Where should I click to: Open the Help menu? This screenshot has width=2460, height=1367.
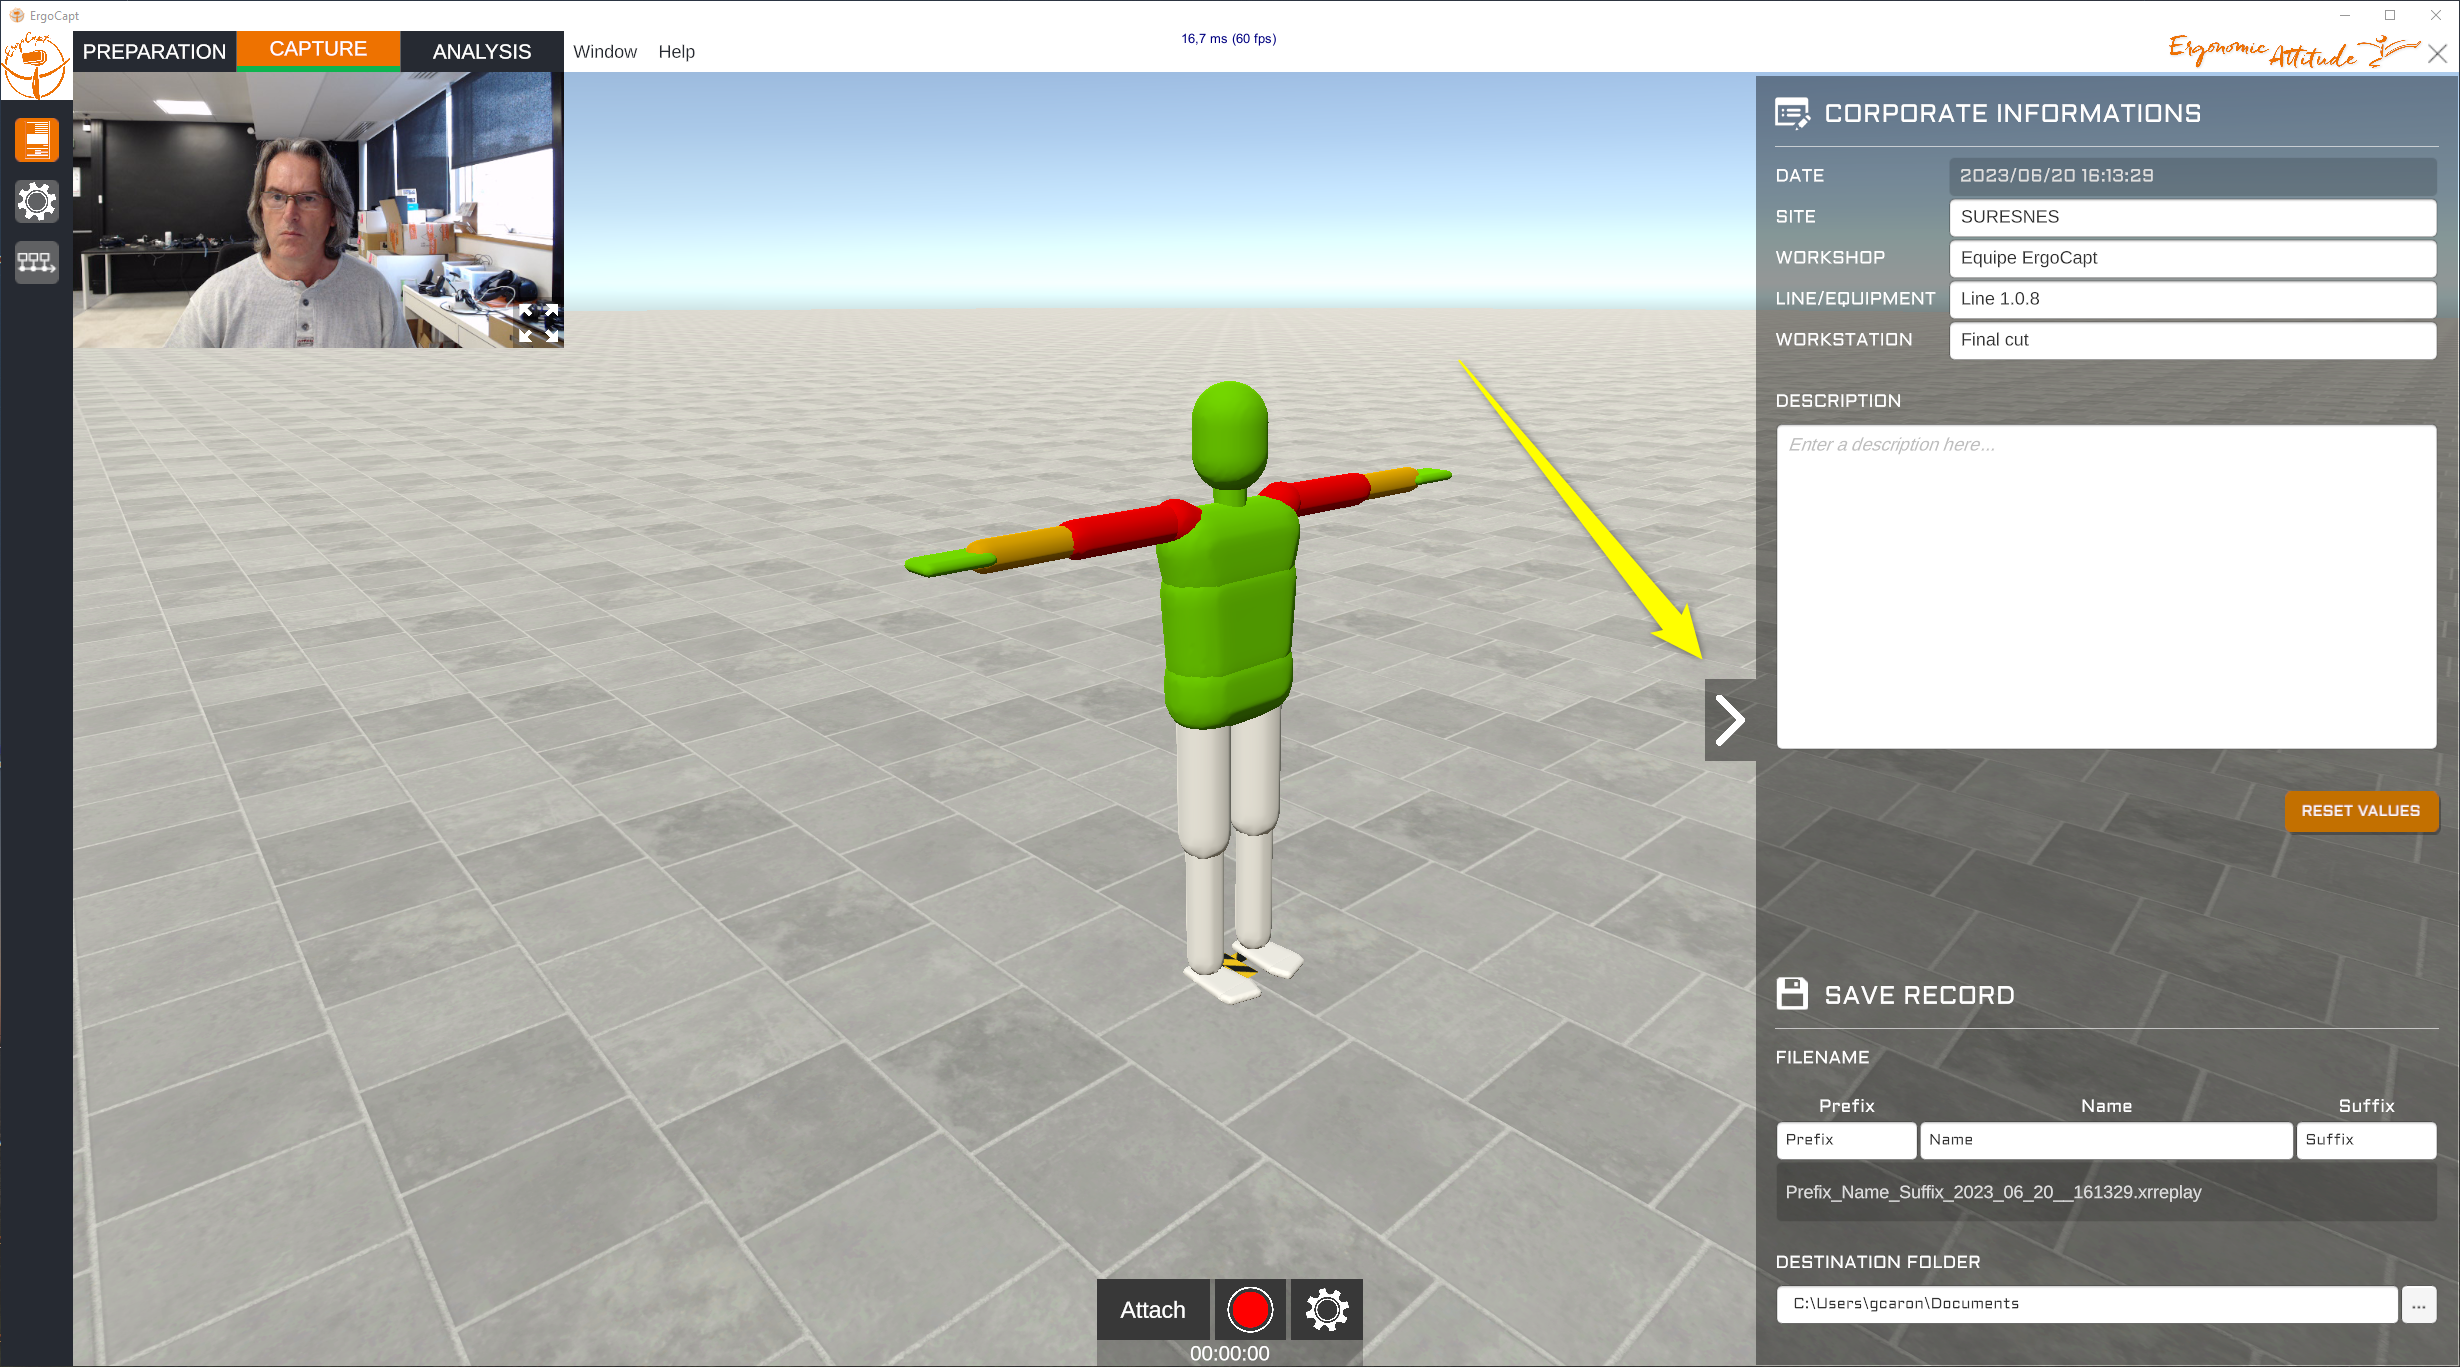[676, 52]
